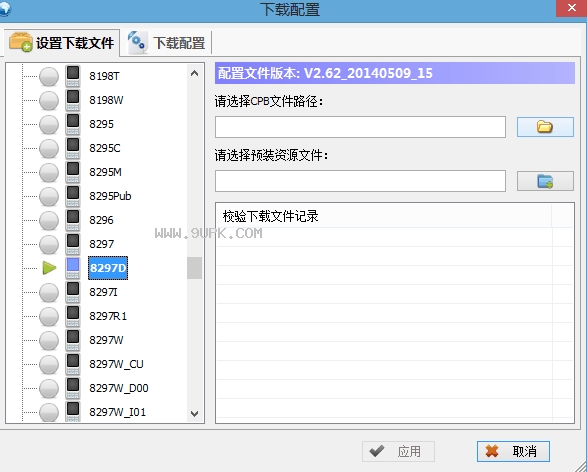
Task: Click the phone icon beside 8296
Action: coord(73,220)
